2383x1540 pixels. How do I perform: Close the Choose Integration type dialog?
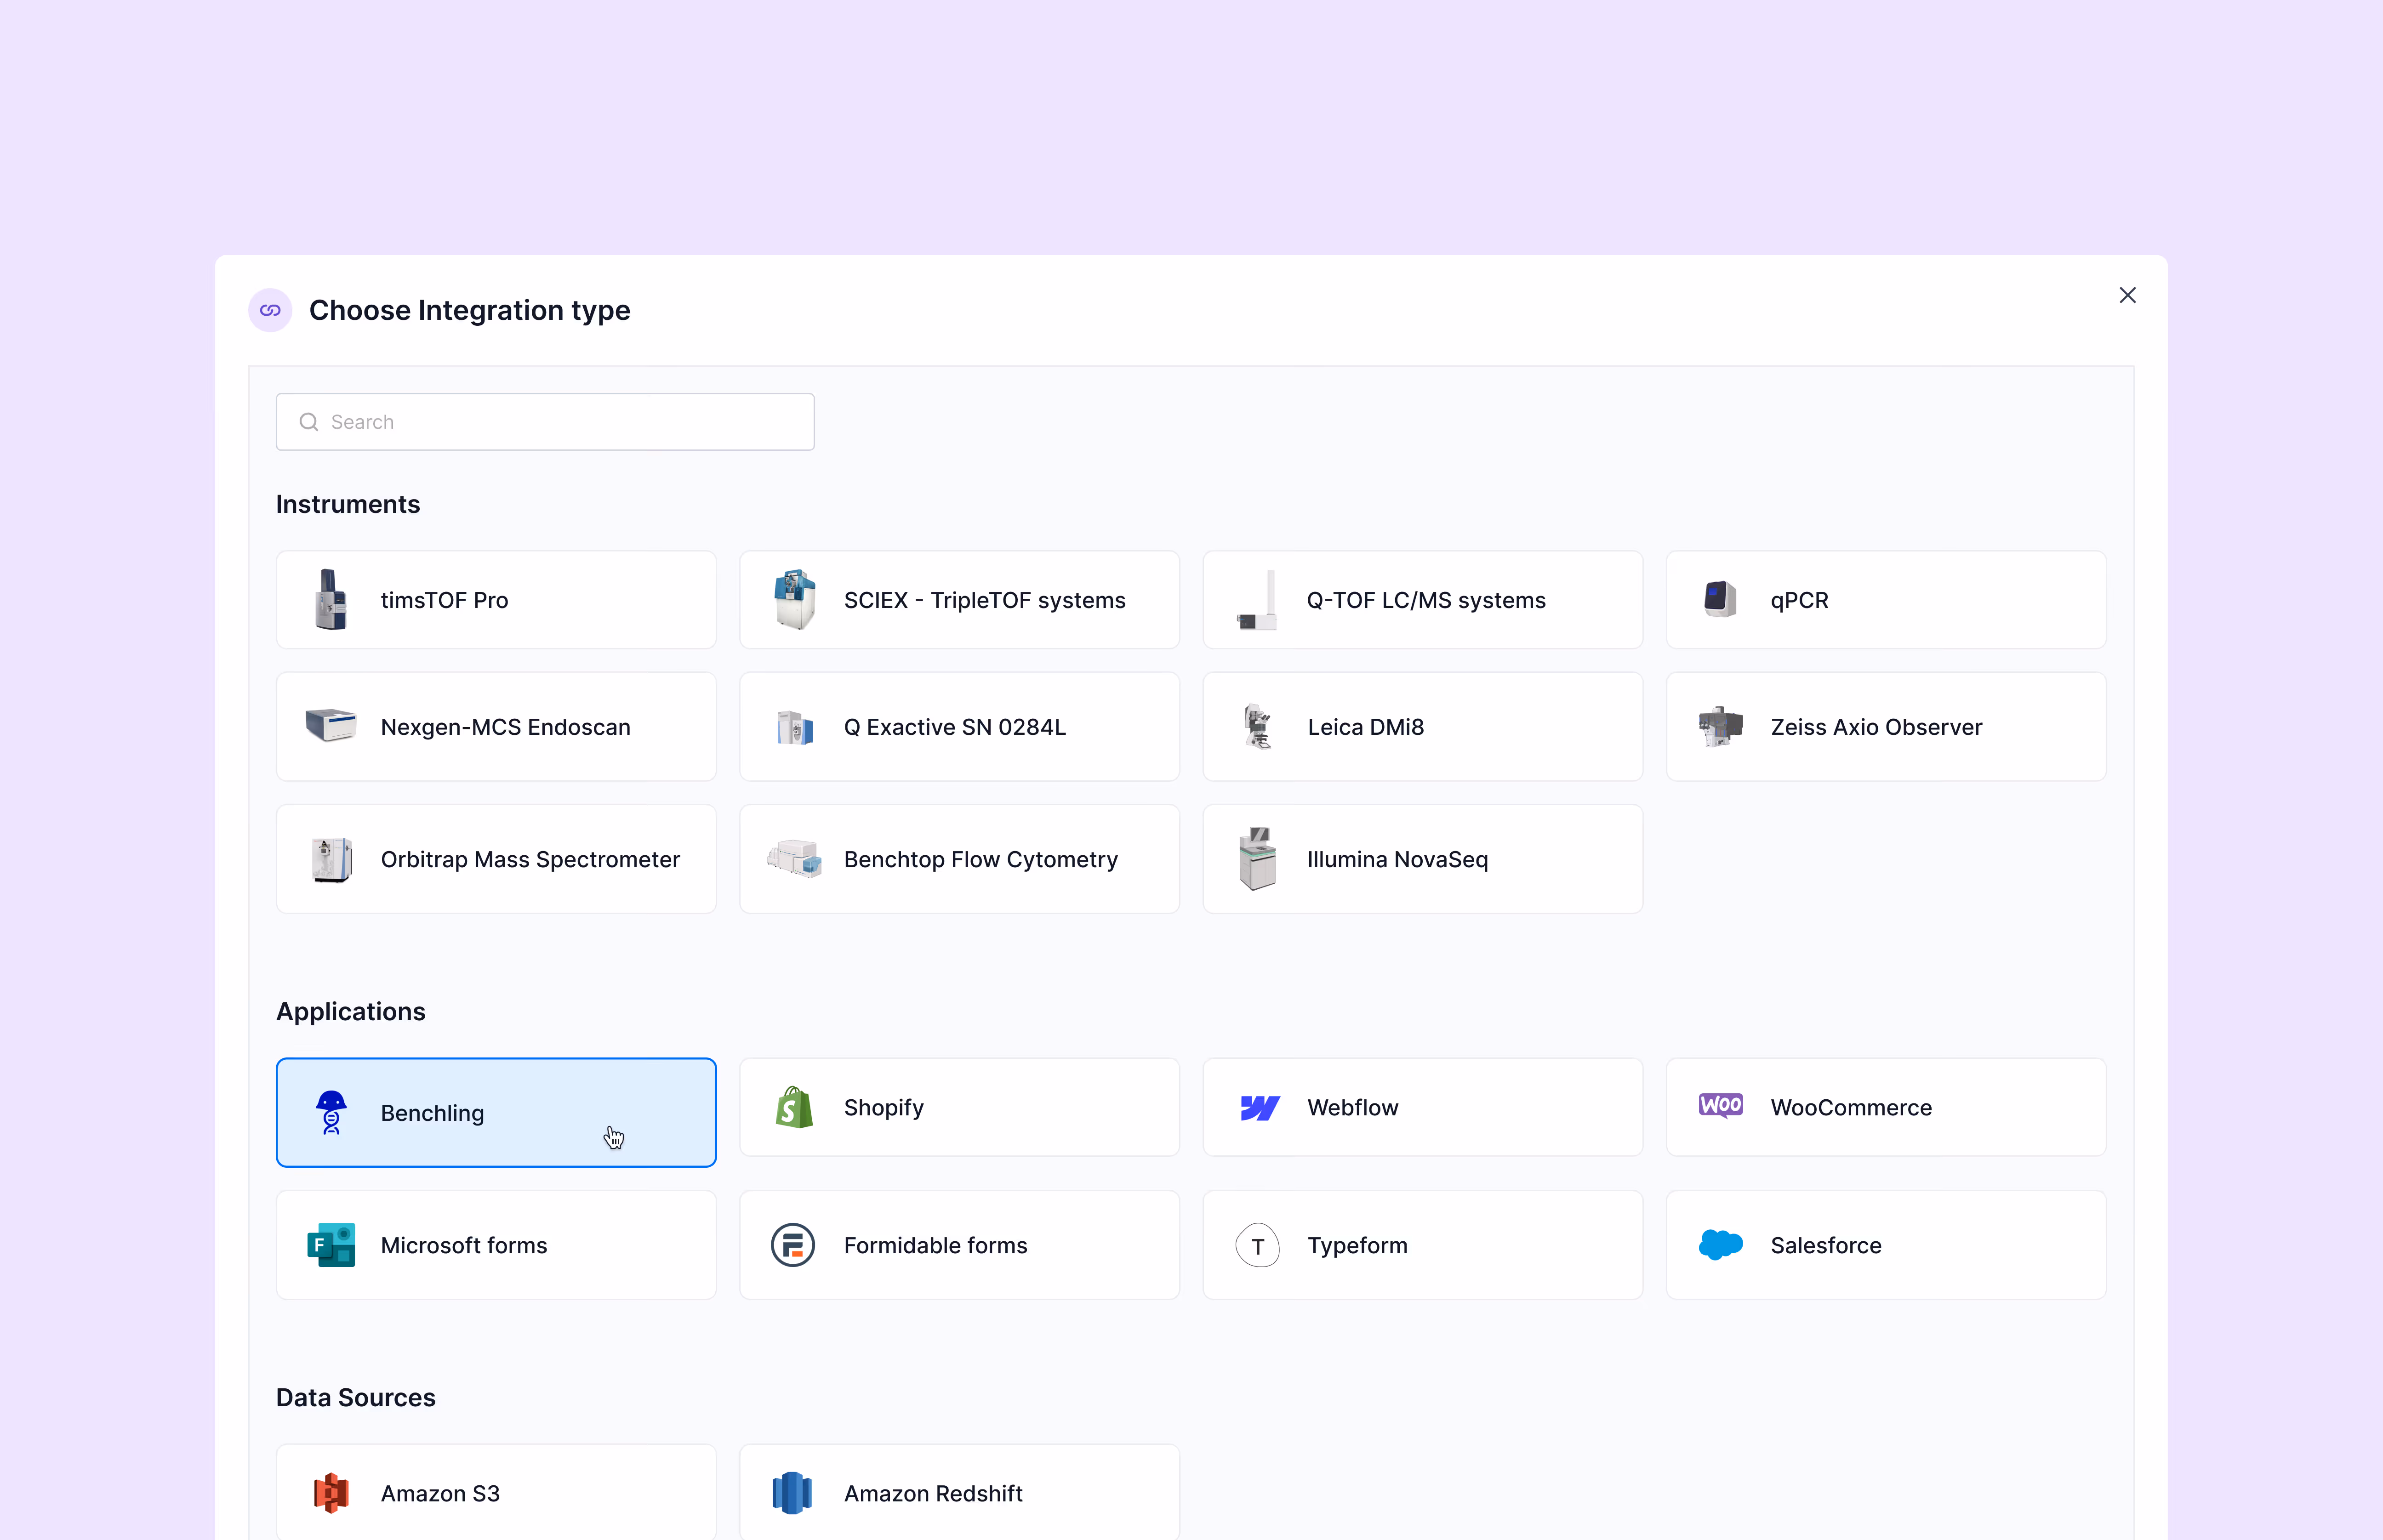point(2127,295)
